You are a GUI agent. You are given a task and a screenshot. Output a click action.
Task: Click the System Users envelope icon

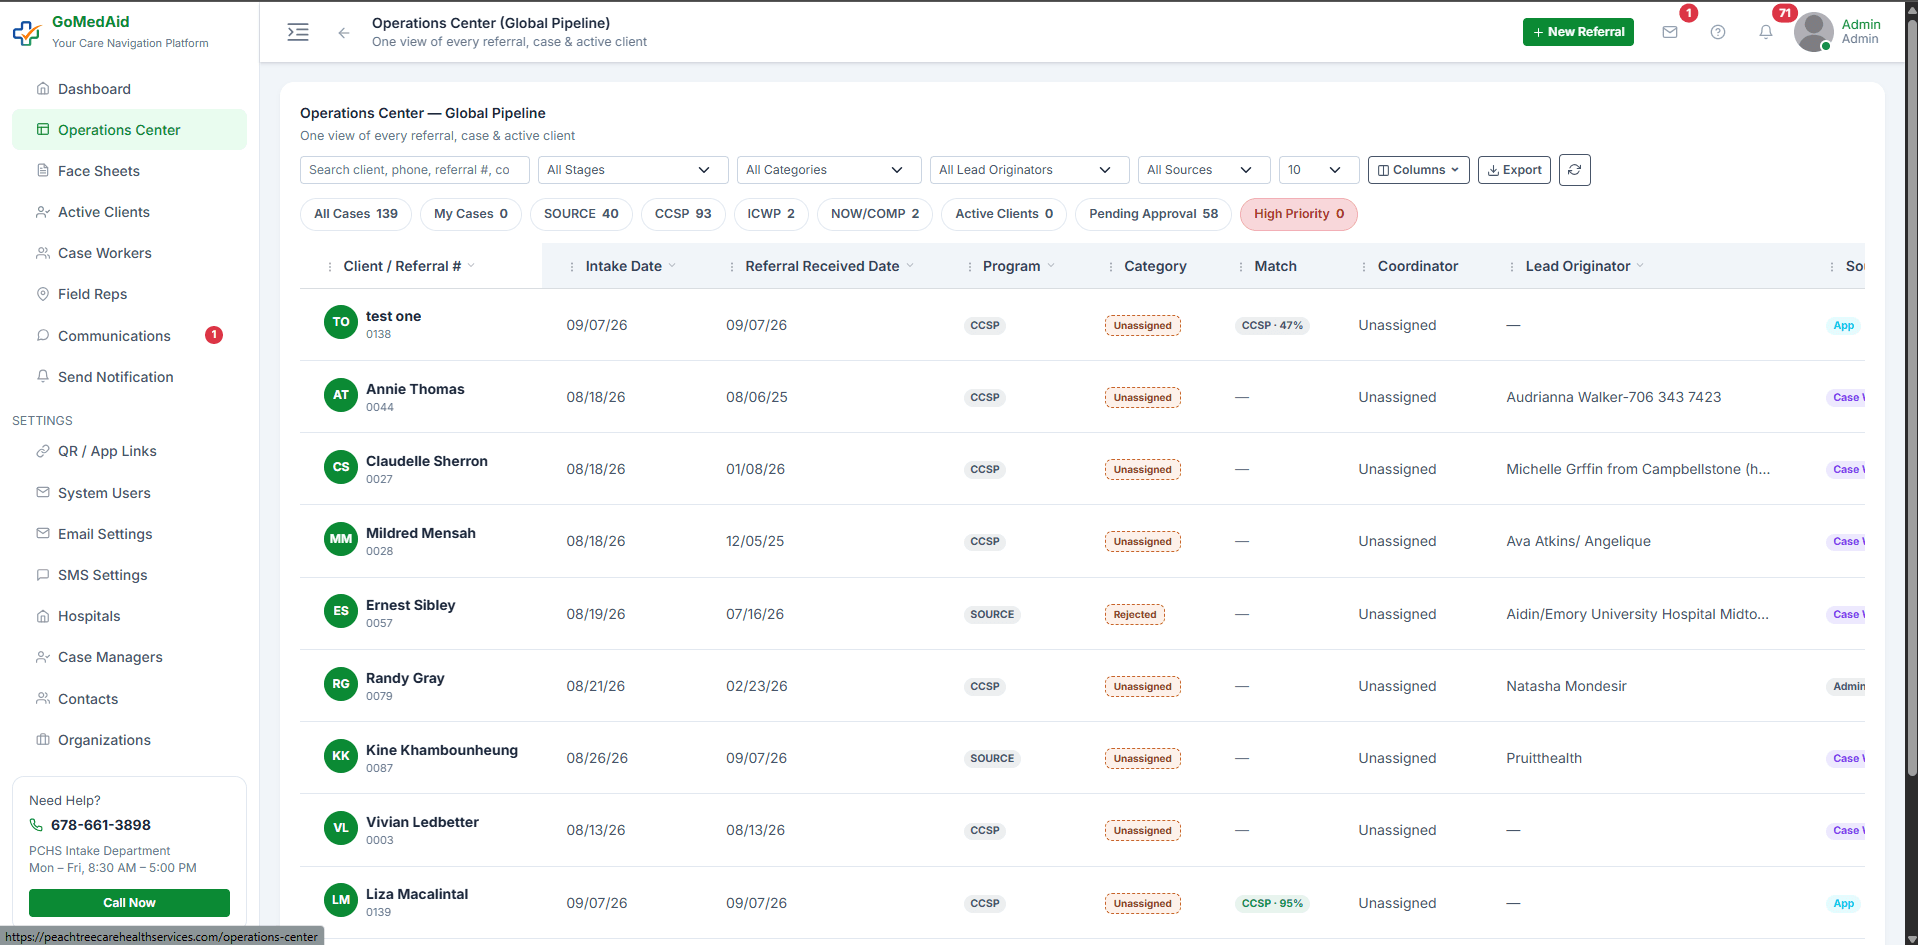click(x=43, y=493)
